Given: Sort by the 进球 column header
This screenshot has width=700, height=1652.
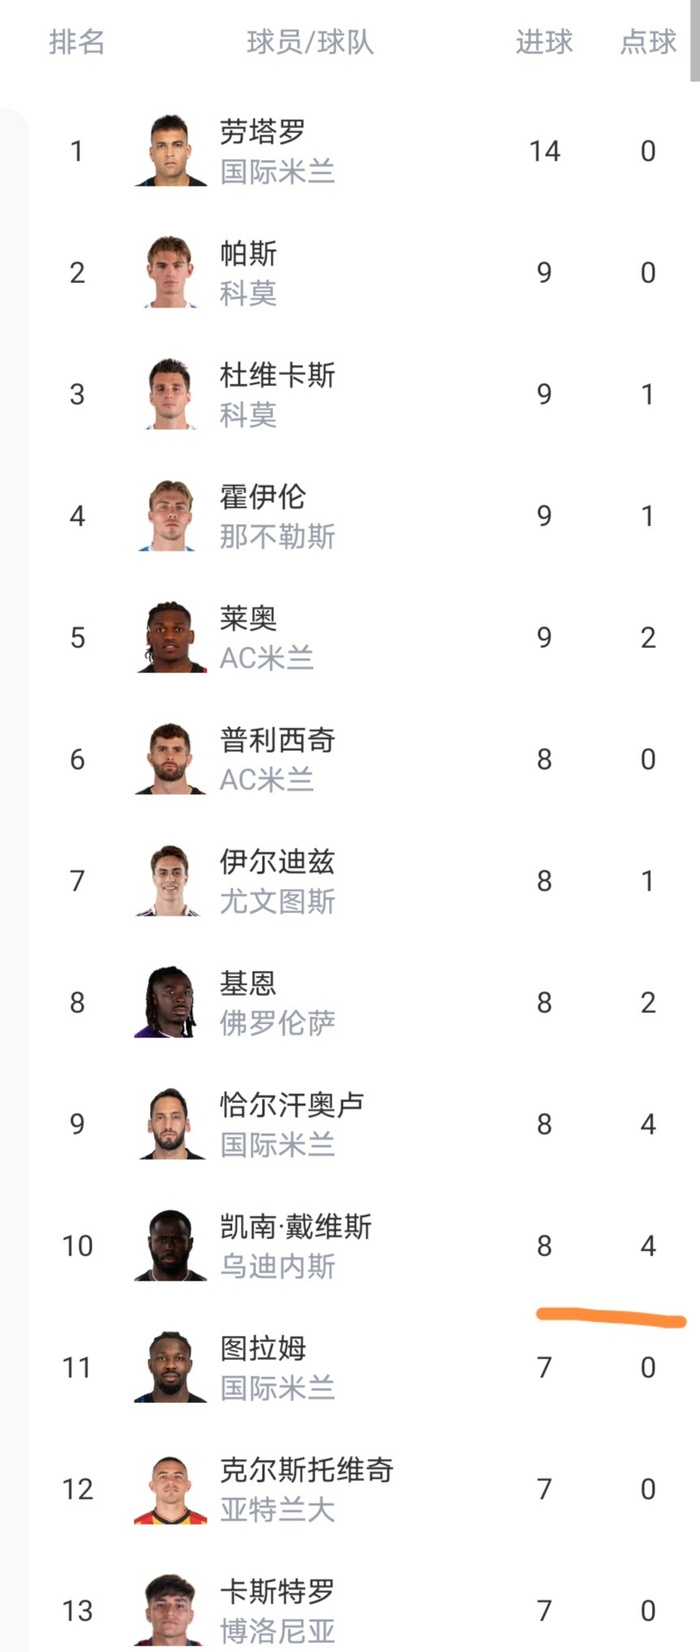Looking at the screenshot, I should 544,42.
